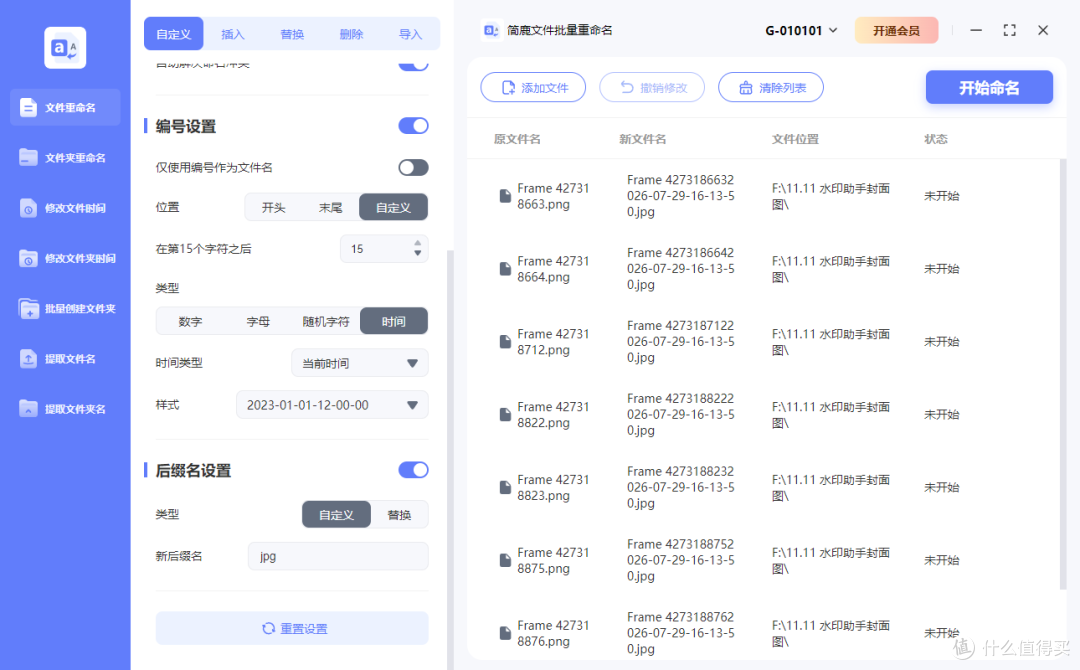Switch to the 替换 tab
The height and width of the screenshot is (670, 1080).
(x=292, y=34)
